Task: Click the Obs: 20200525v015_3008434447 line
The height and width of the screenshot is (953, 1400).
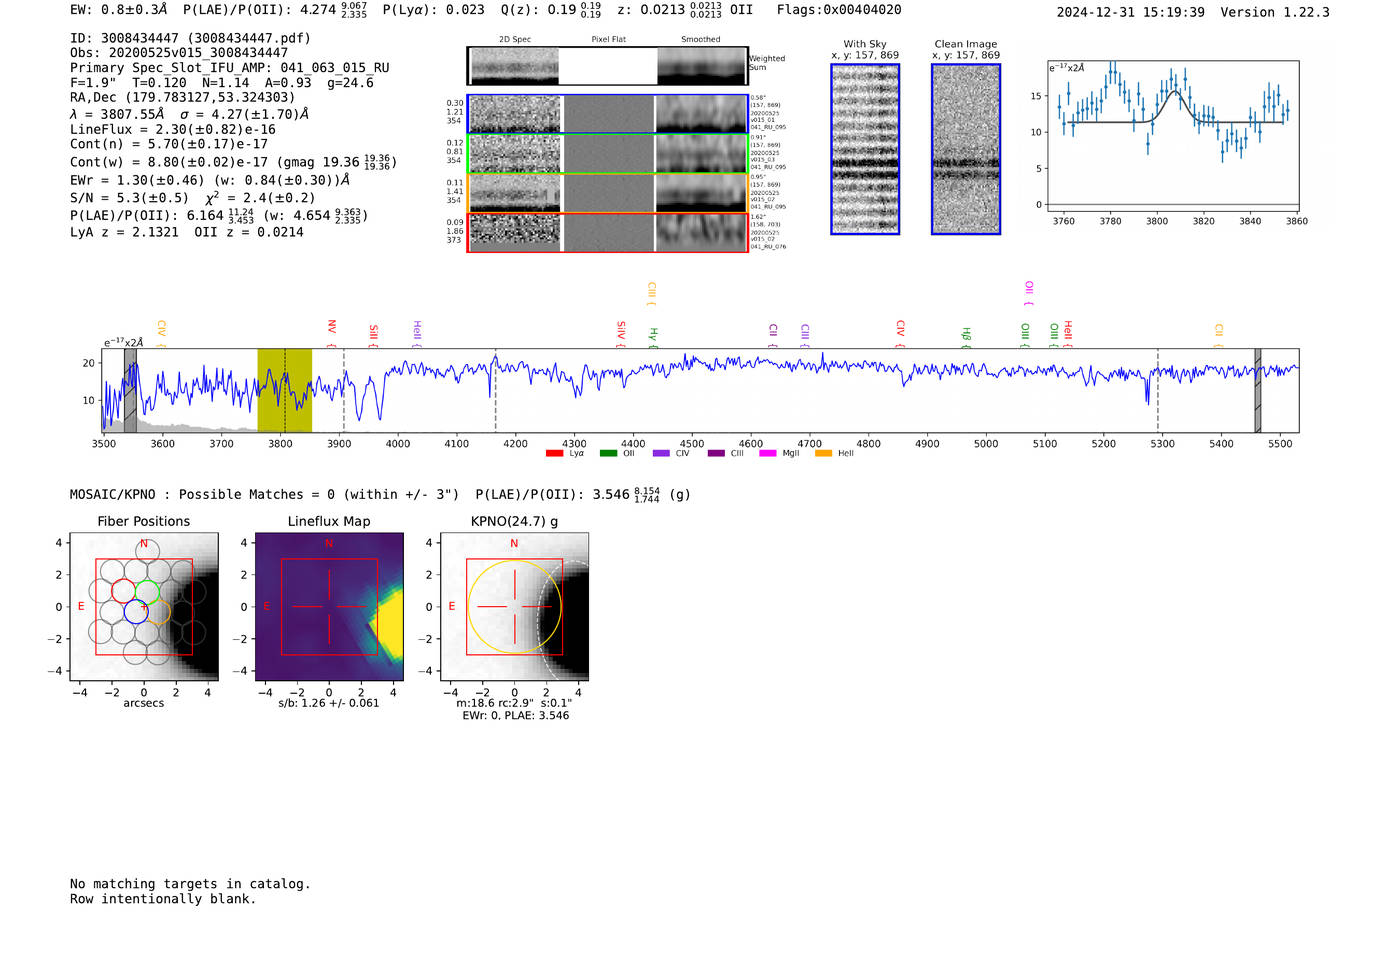Action: [x=179, y=53]
